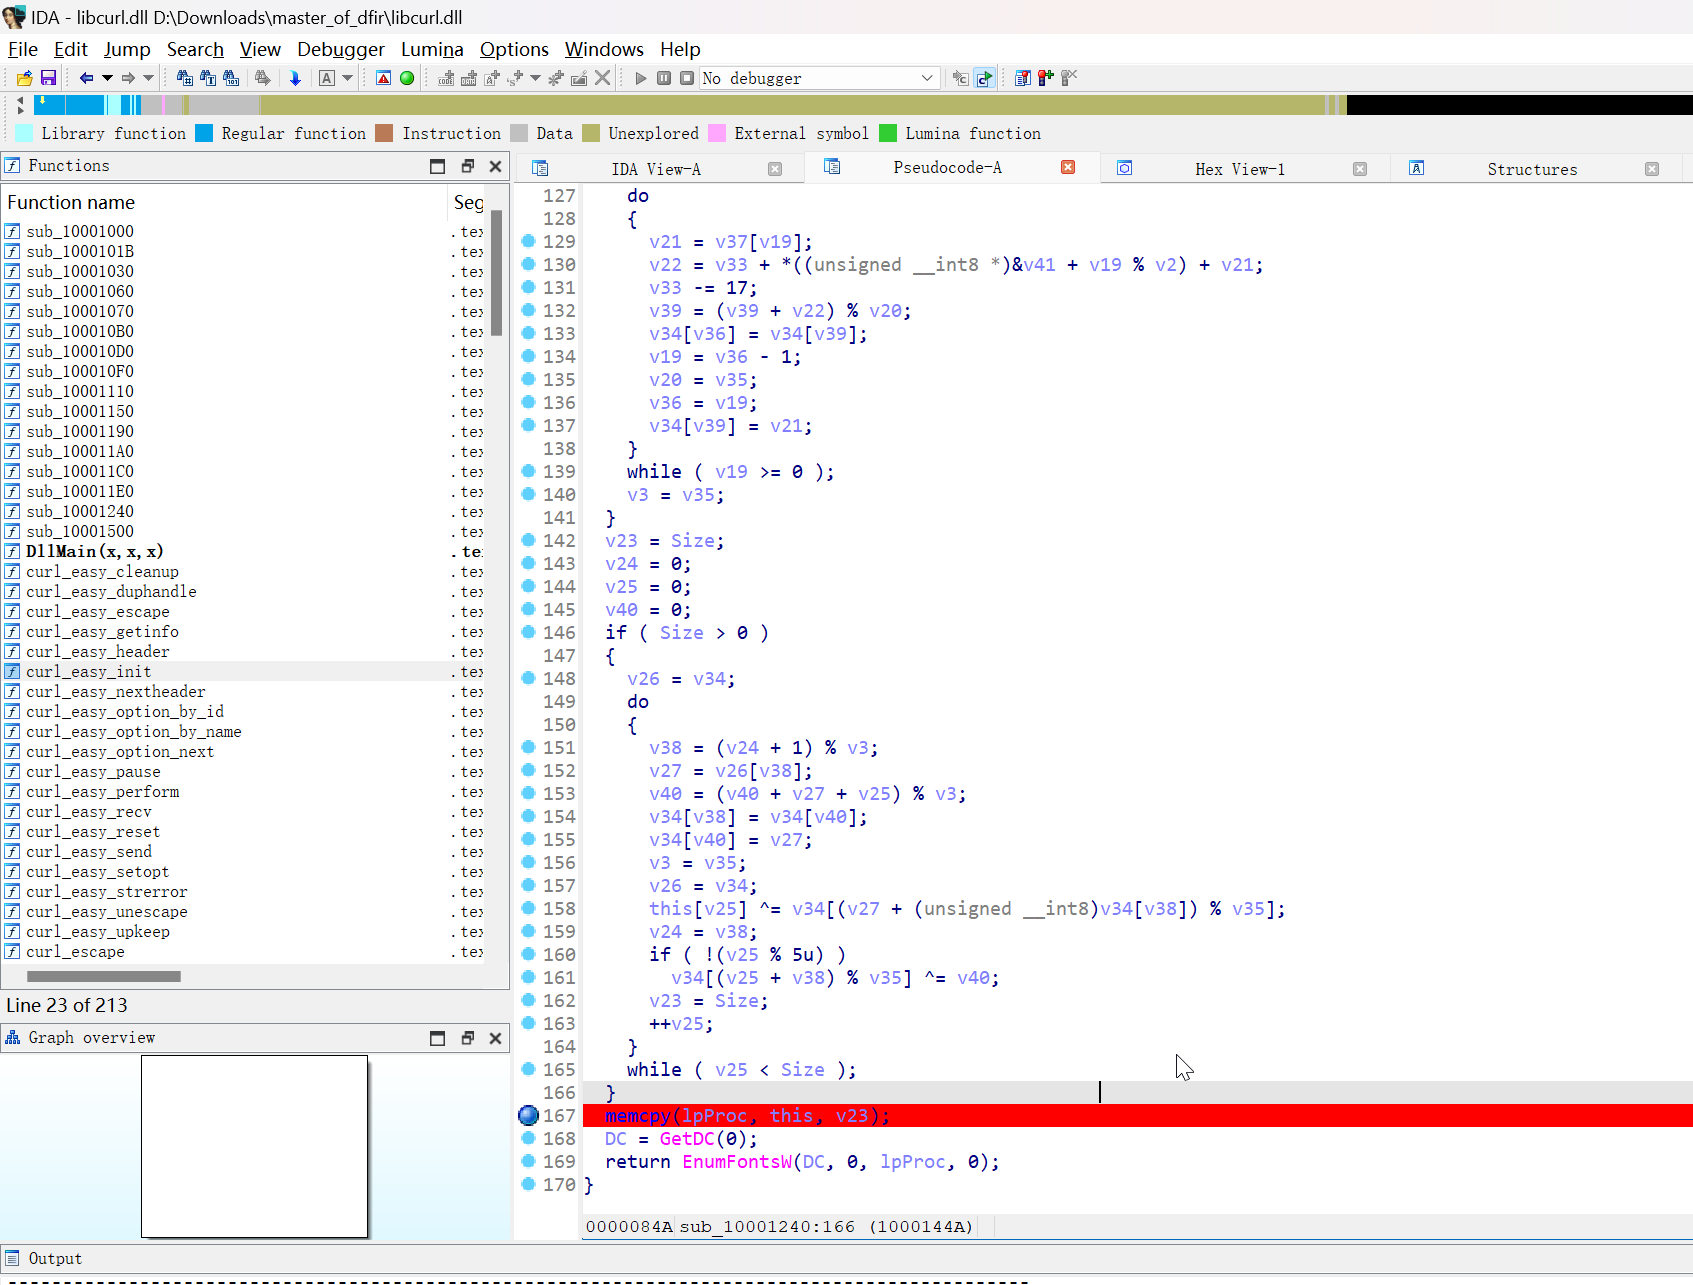Image resolution: width=1693 pixels, height=1285 pixels.
Task: Terminate the process with the stop button
Action: coord(687,78)
